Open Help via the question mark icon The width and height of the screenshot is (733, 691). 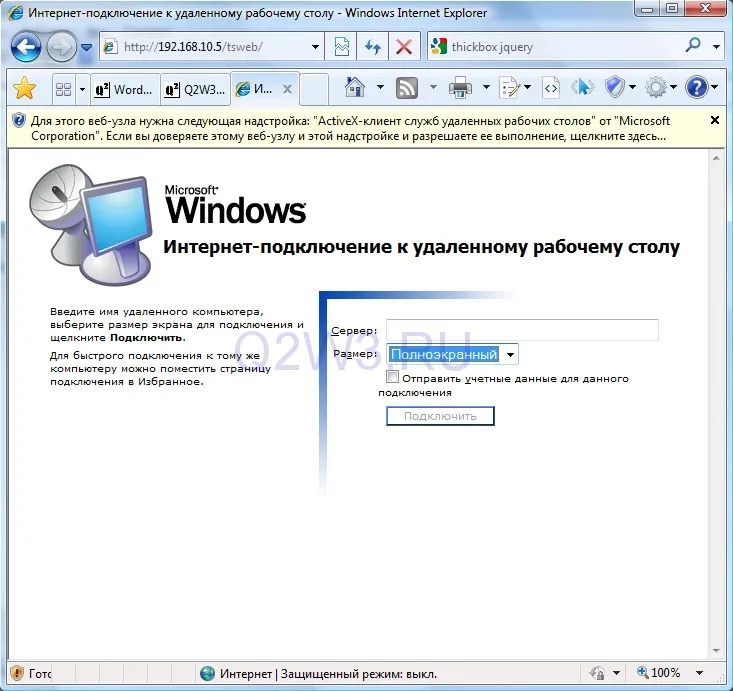696,87
